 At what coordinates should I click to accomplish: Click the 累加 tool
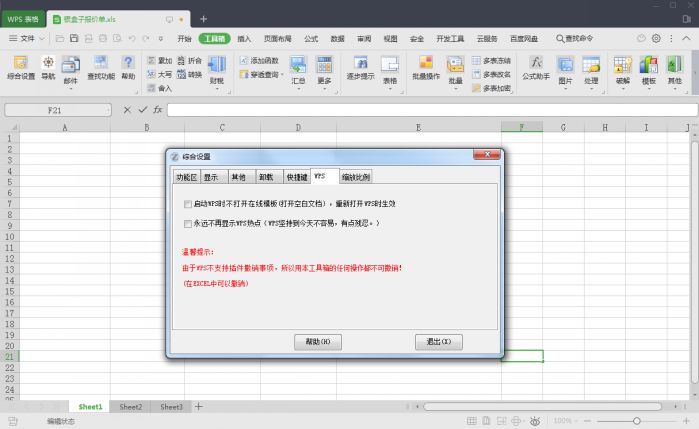160,60
